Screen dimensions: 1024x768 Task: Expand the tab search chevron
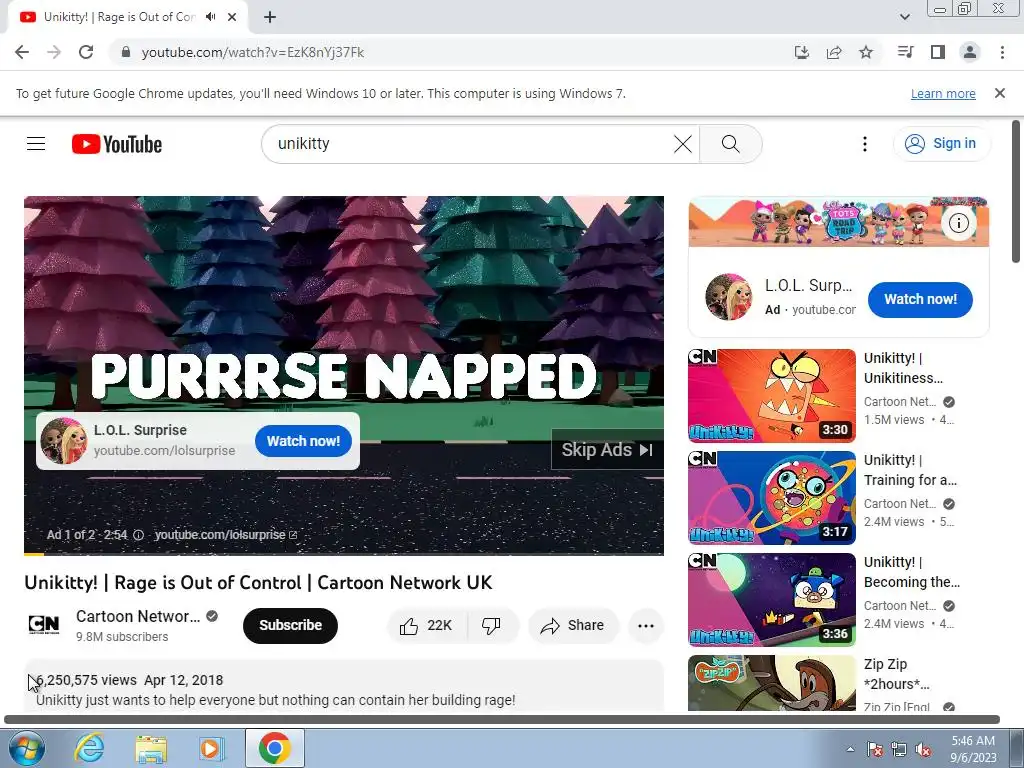click(x=904, y=17)
